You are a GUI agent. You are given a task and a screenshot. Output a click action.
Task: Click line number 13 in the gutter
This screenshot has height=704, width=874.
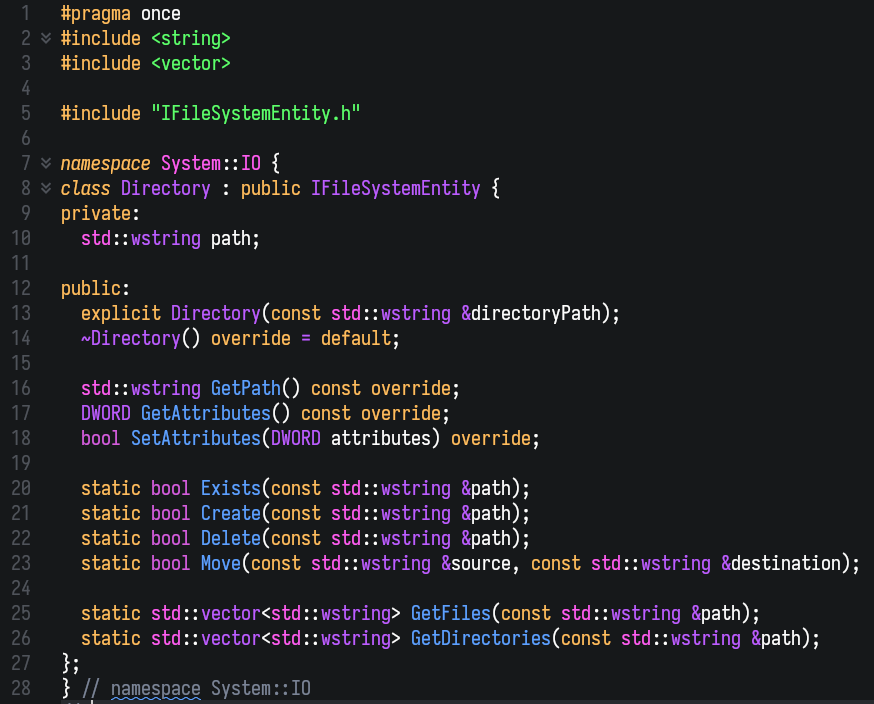[x=21, y=313]
